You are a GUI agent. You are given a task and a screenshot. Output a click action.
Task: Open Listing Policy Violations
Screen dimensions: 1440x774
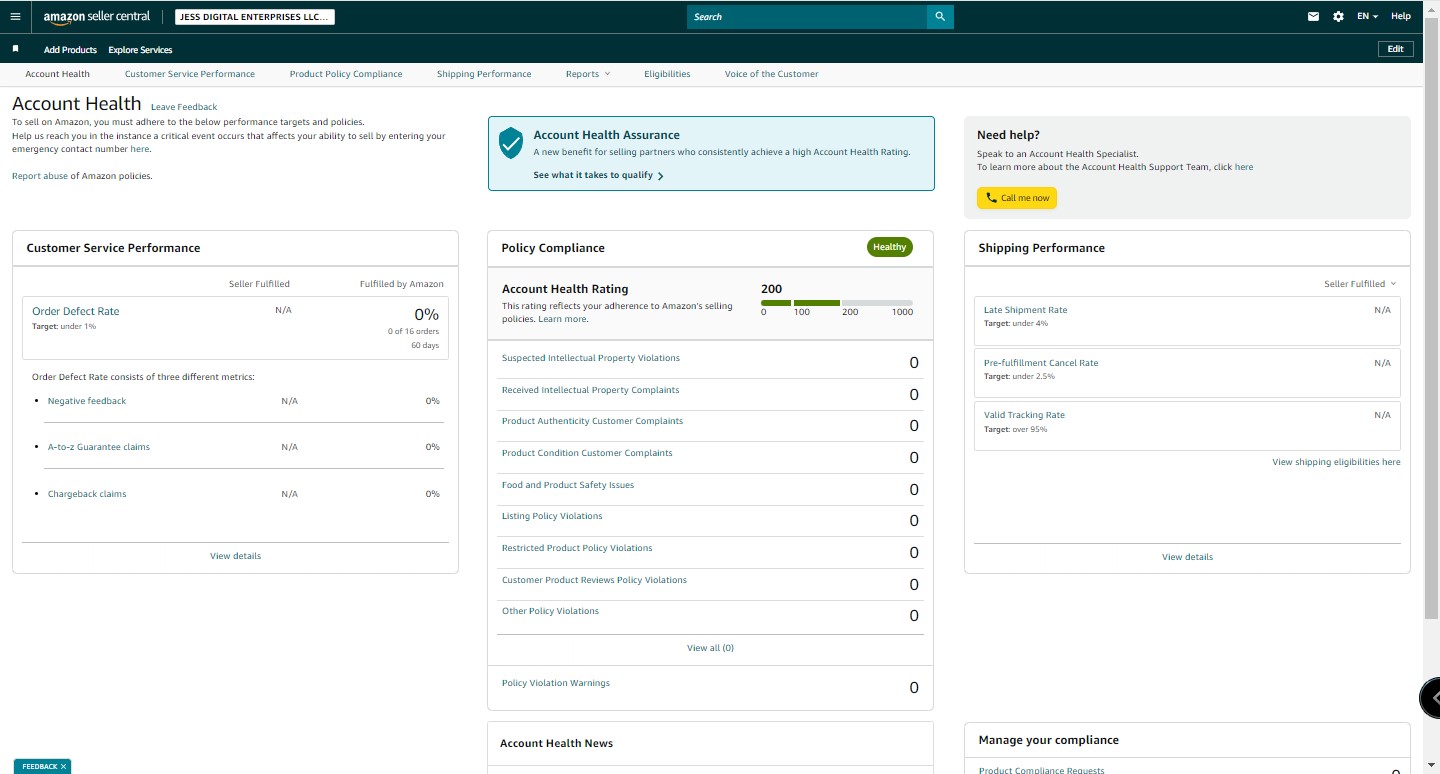[x=552, y=516]
